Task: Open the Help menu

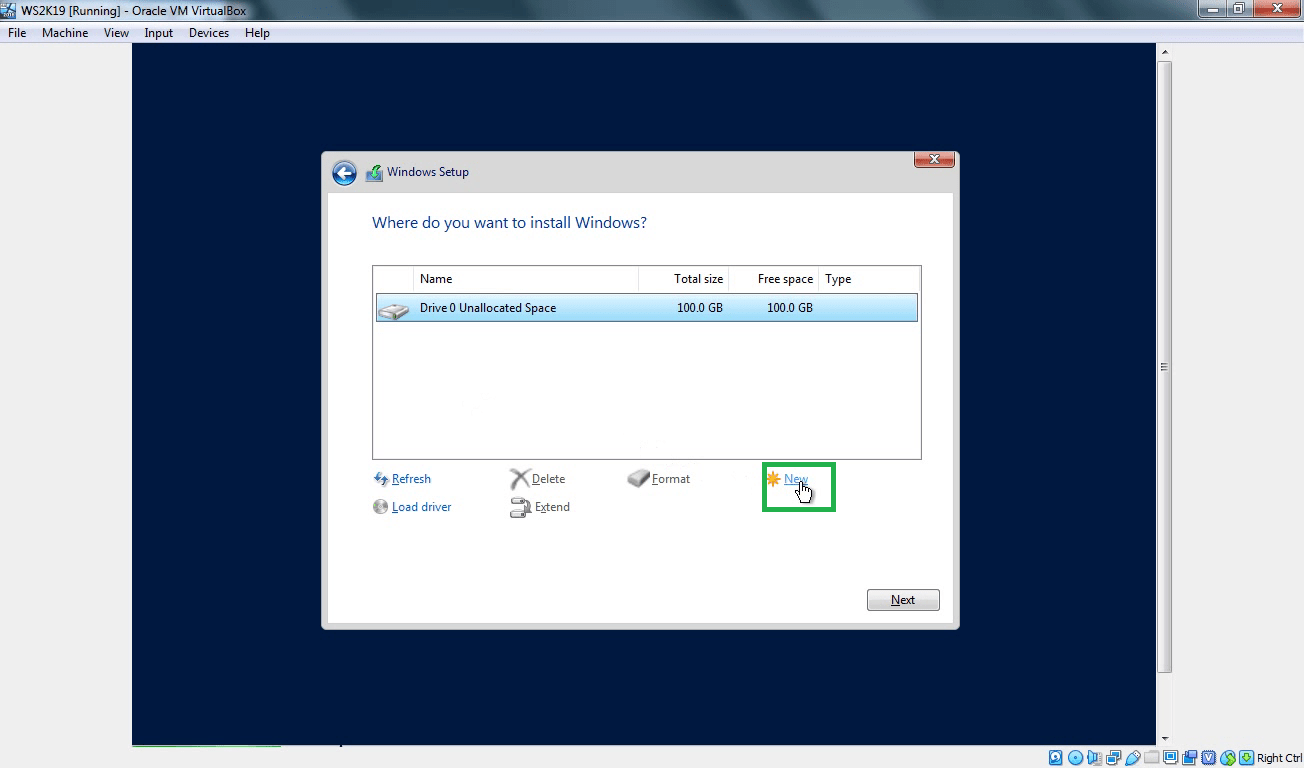Action: pos(257,33)
